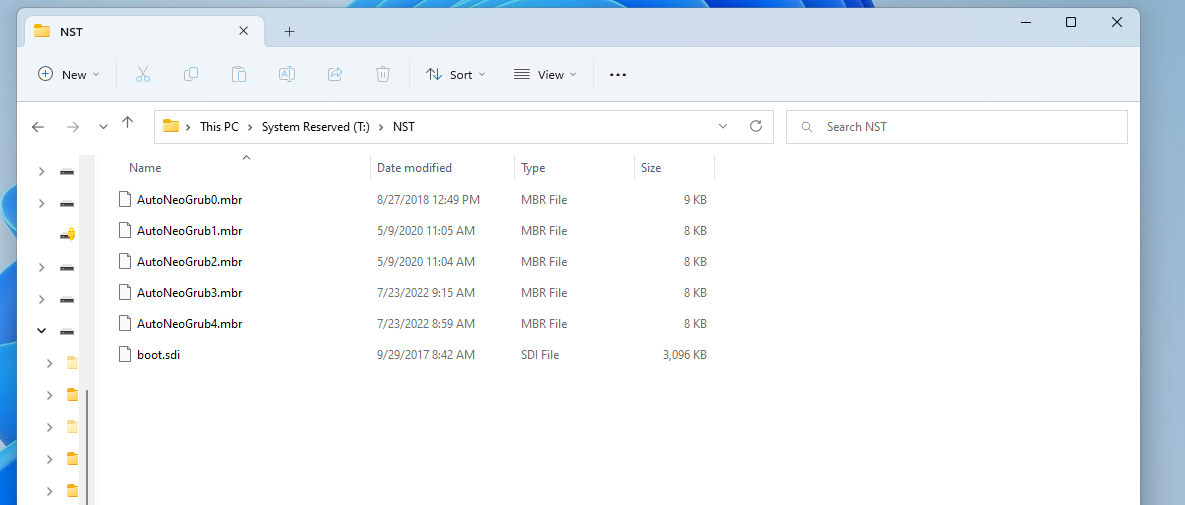Image resolution: width=1185 pixels, height=505 pixels.
Task: Click the Forward navigation arrow
Action: (73, 127)
